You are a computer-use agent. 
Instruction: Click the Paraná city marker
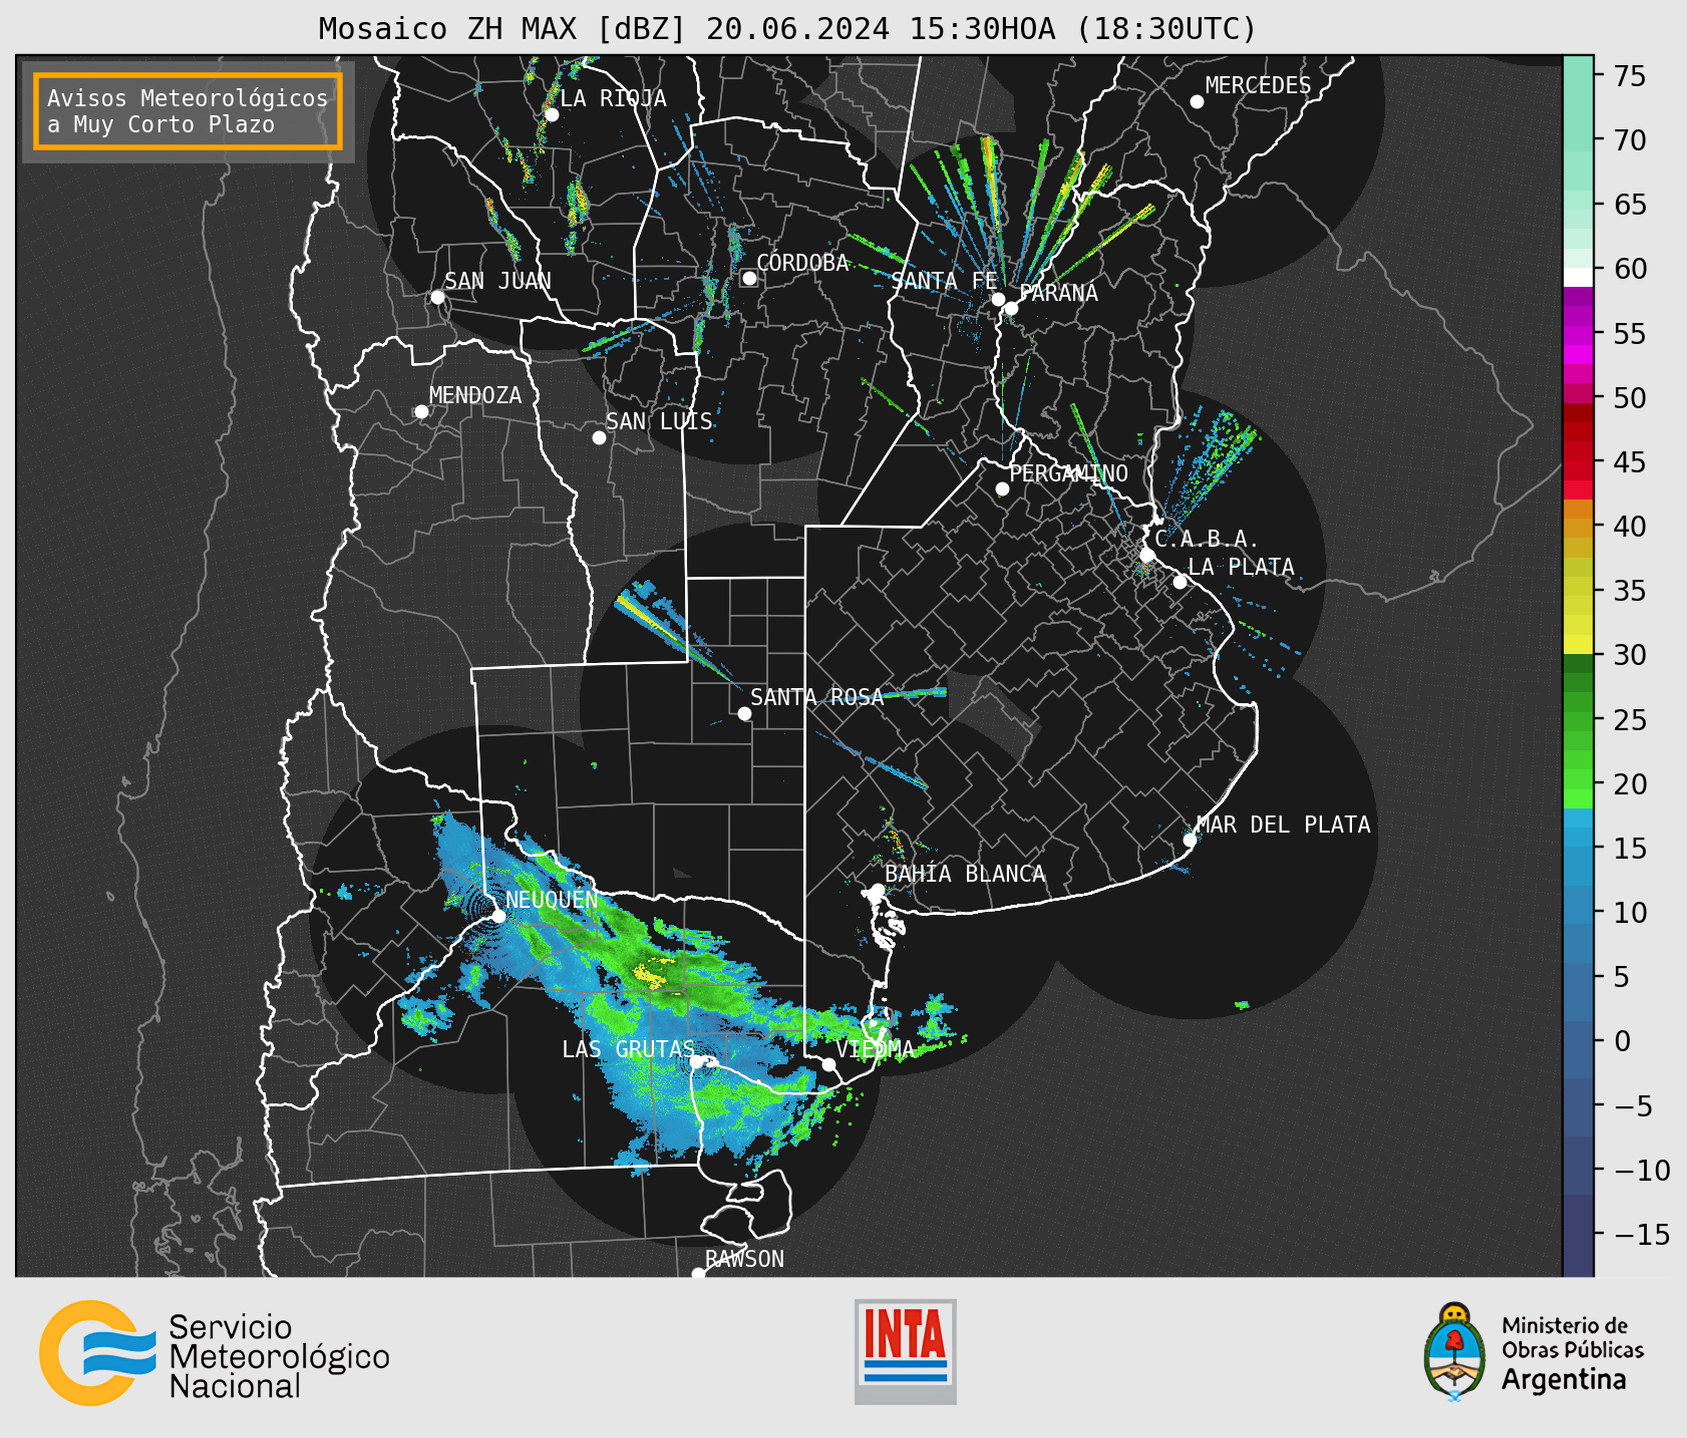[1011, 308]
